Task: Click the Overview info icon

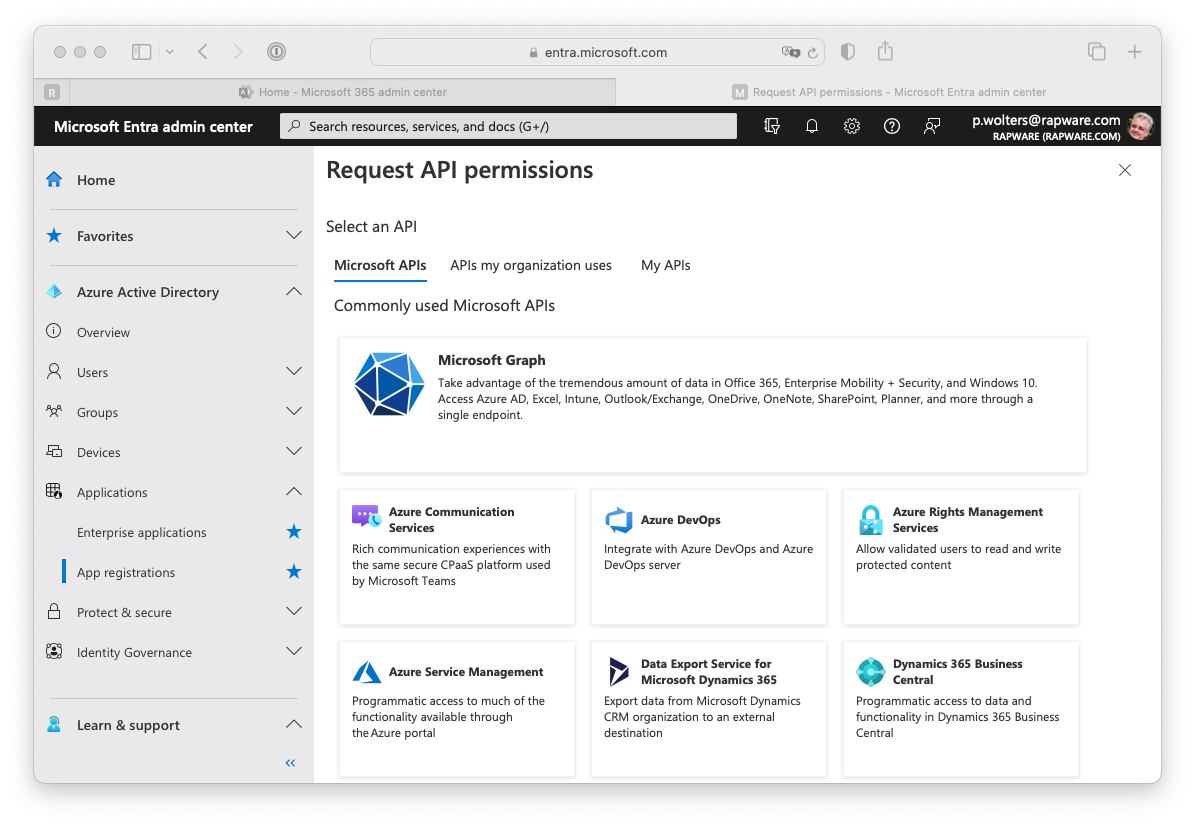Action: [54, 331]
